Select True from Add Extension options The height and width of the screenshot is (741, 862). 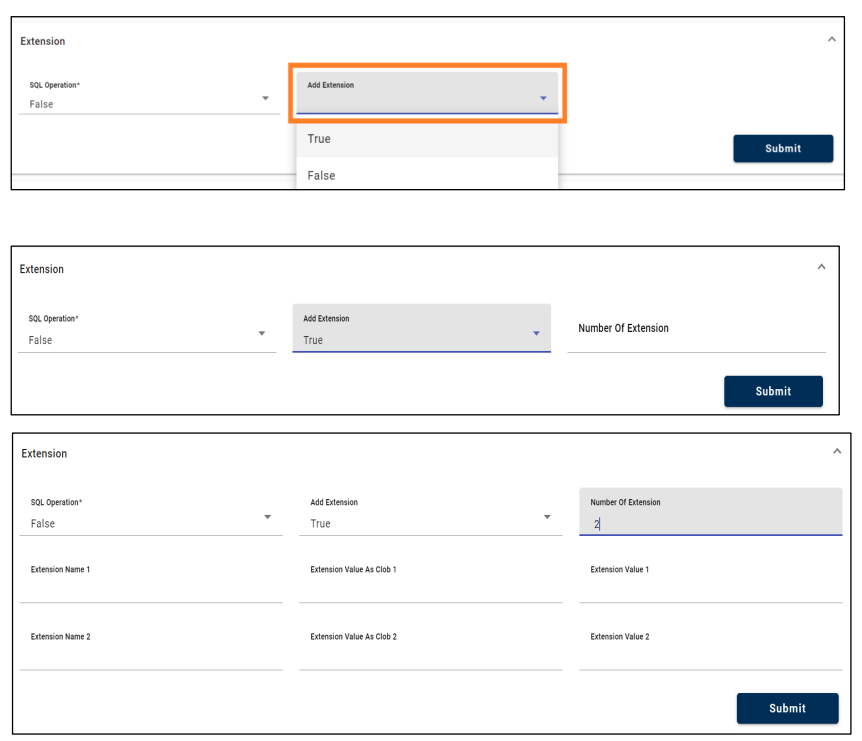click(x=427, y=139)
